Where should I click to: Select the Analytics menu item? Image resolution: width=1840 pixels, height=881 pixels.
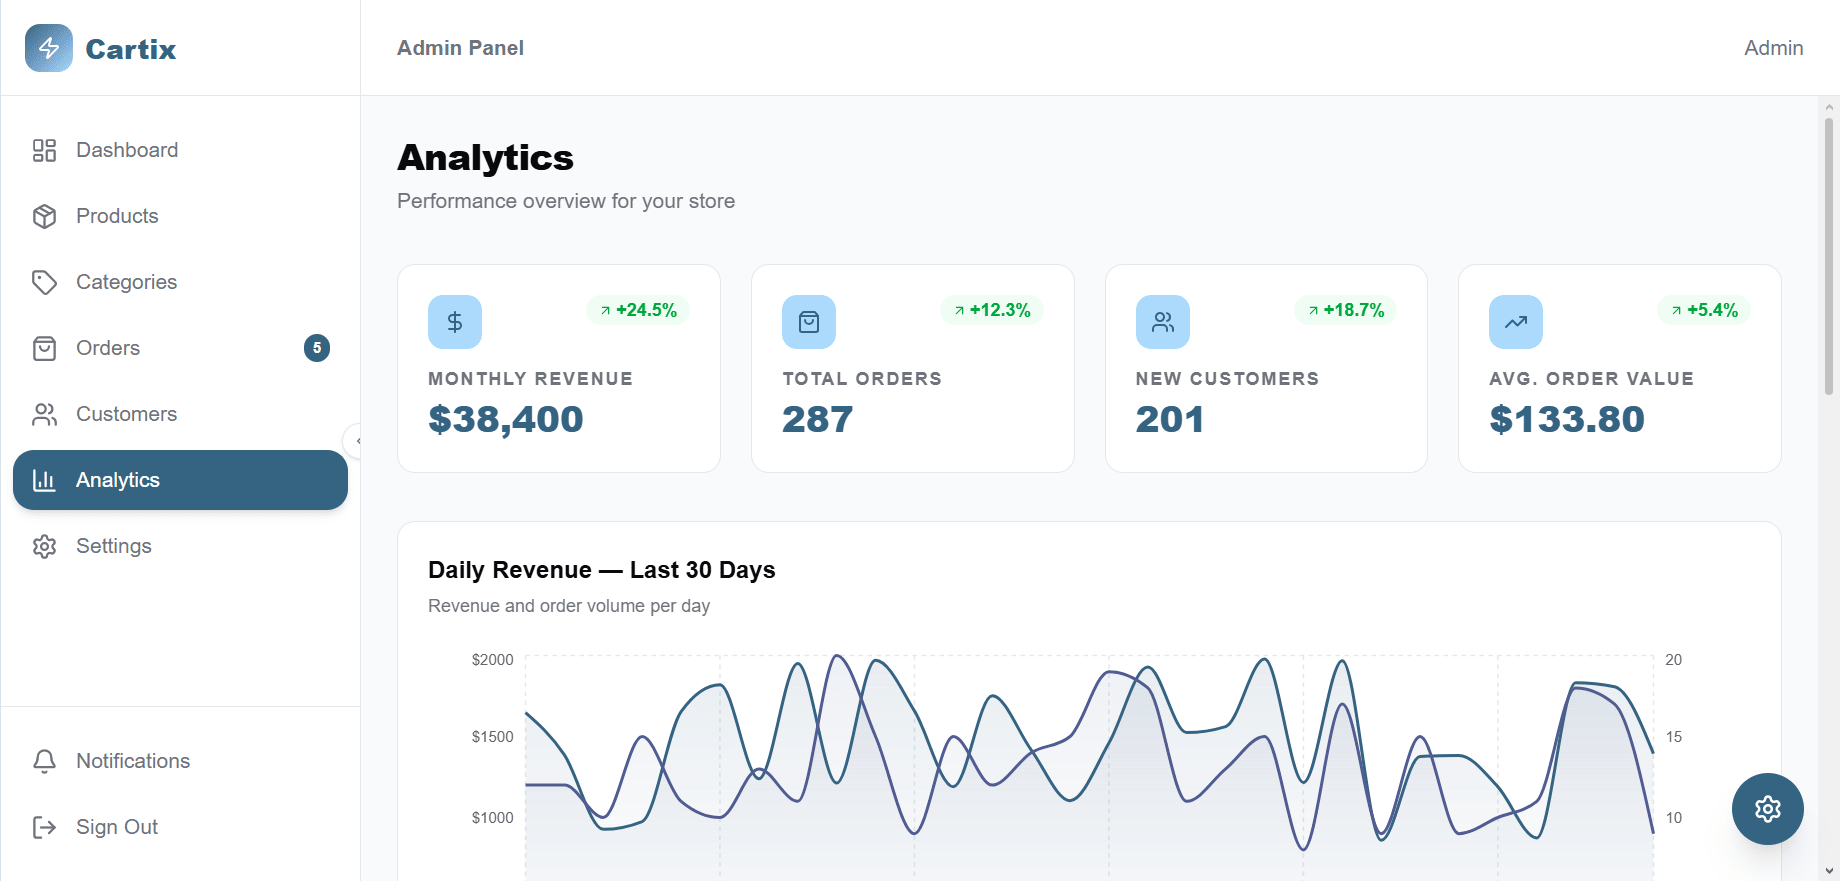180,480
